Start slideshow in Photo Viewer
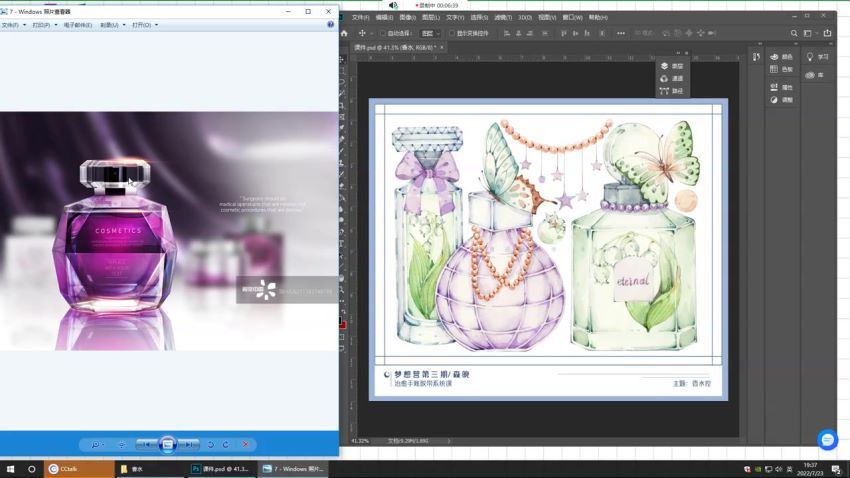The height and width of the screenshot is (478, 850). (x=168, y=444)
